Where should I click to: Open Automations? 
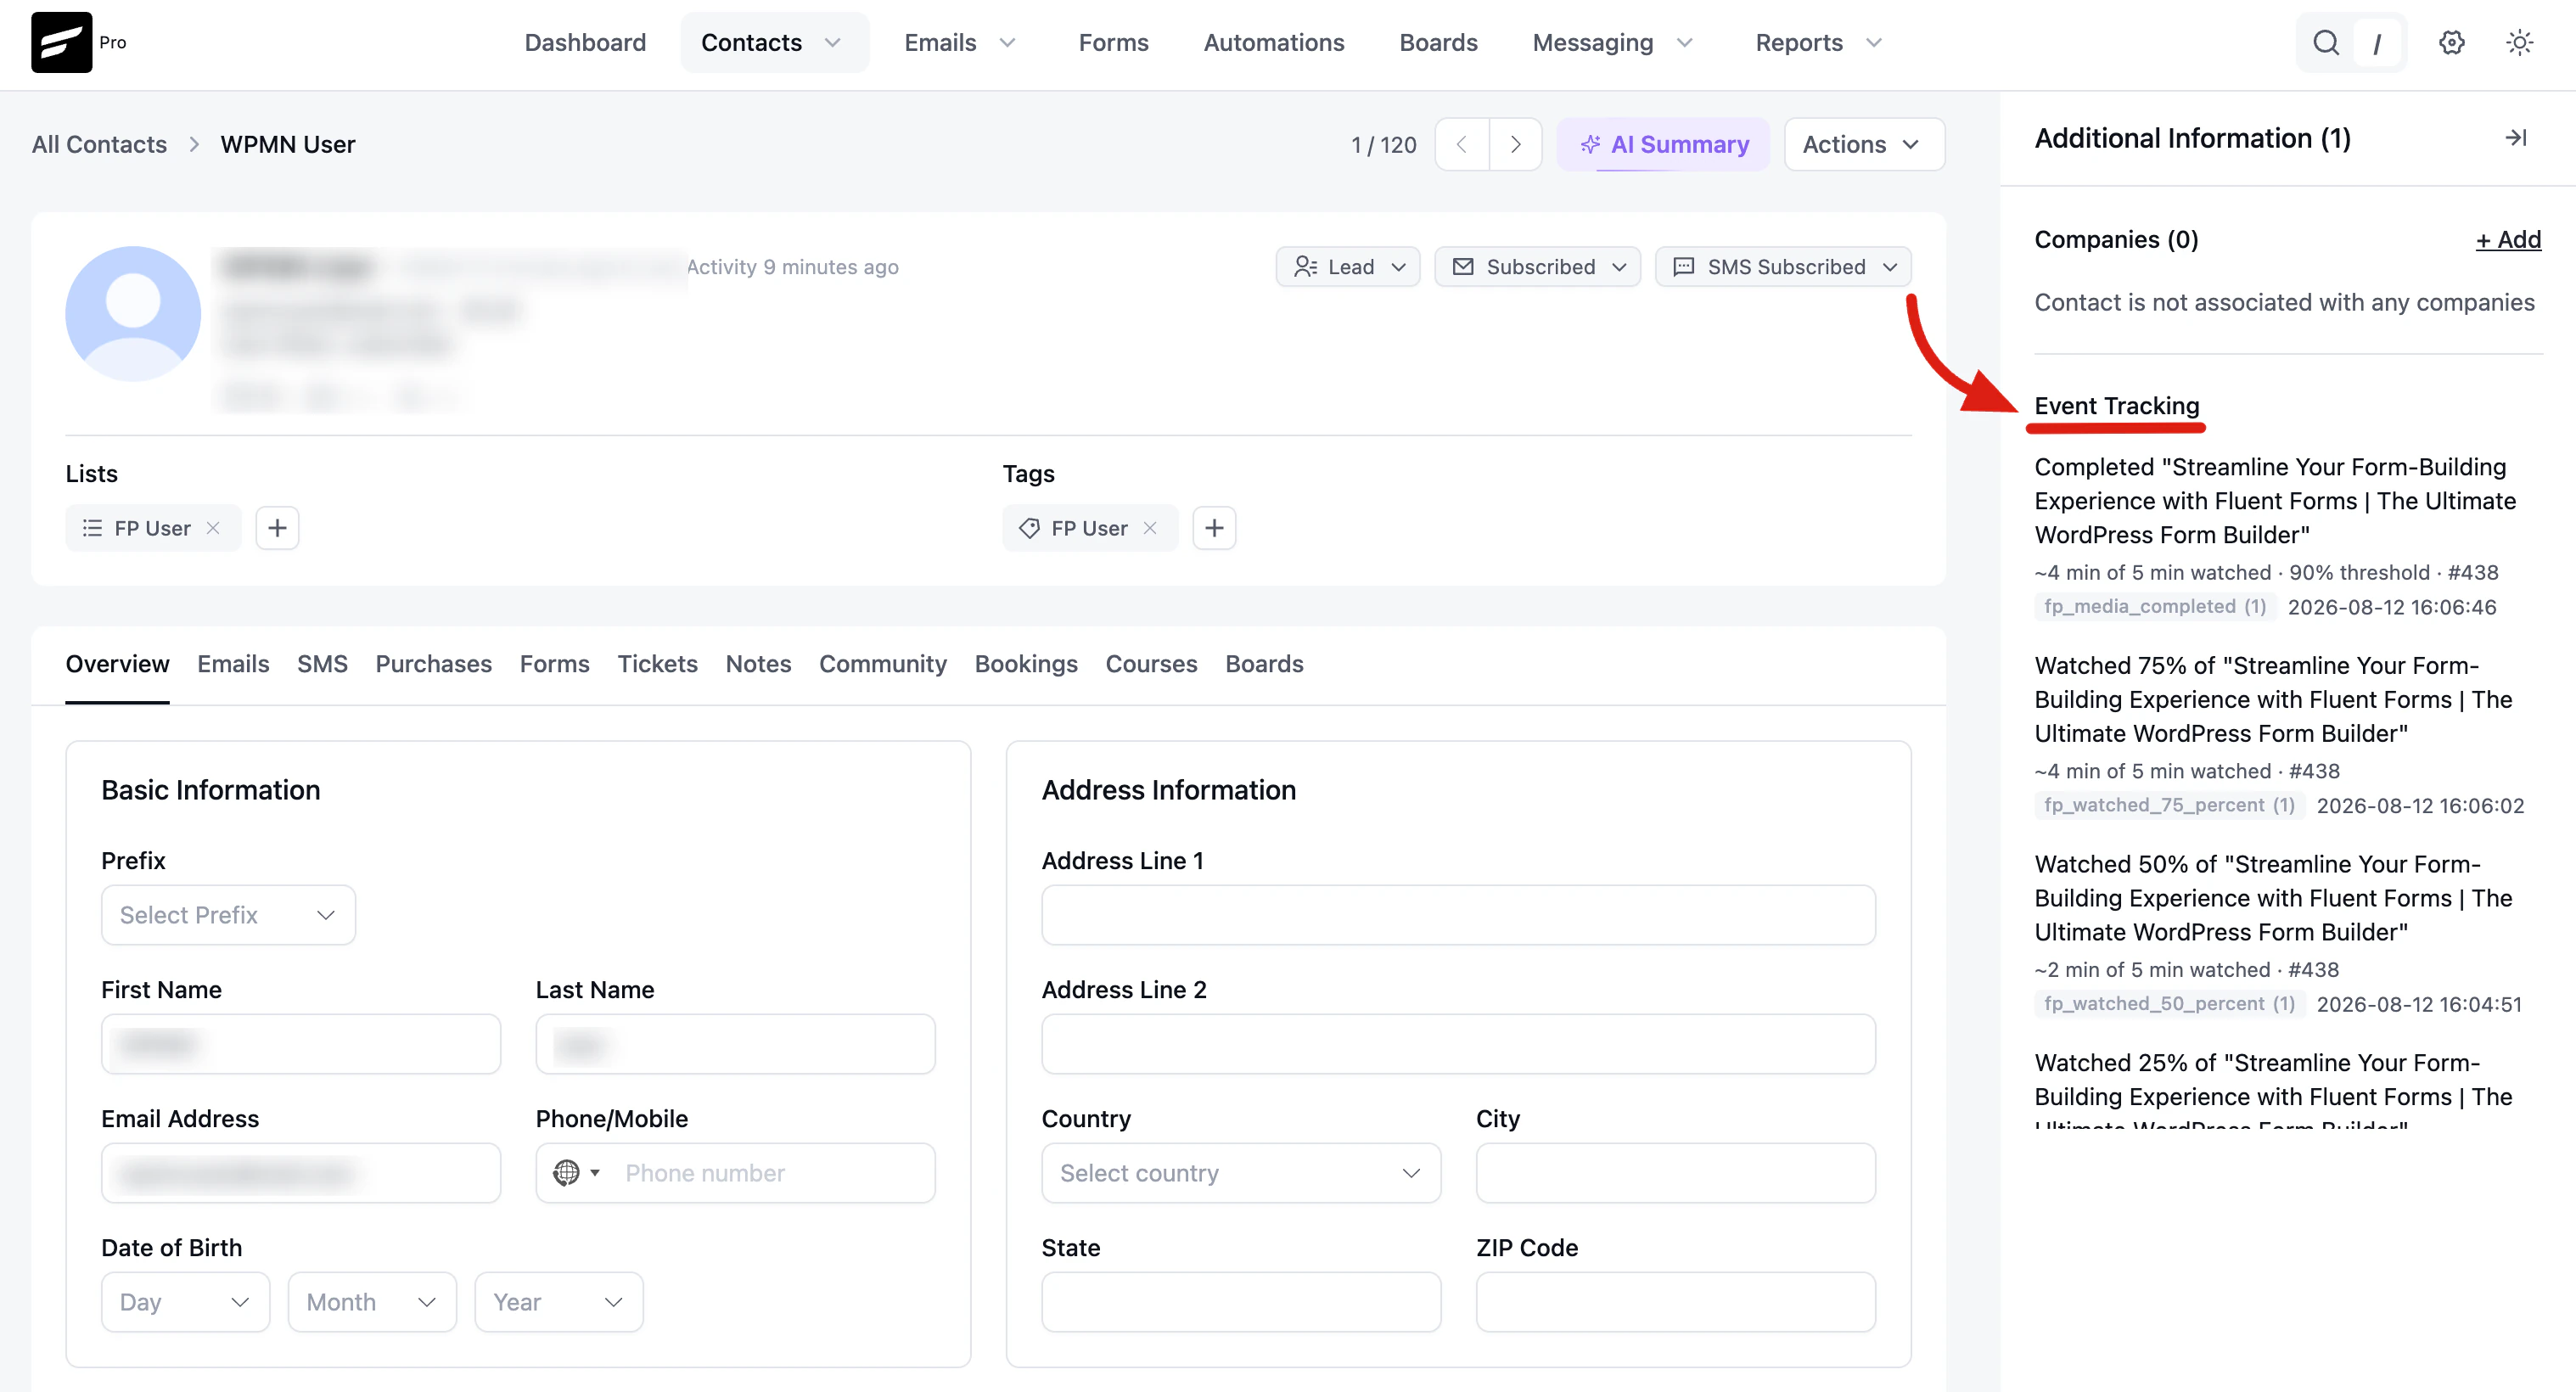point(1273,42)
